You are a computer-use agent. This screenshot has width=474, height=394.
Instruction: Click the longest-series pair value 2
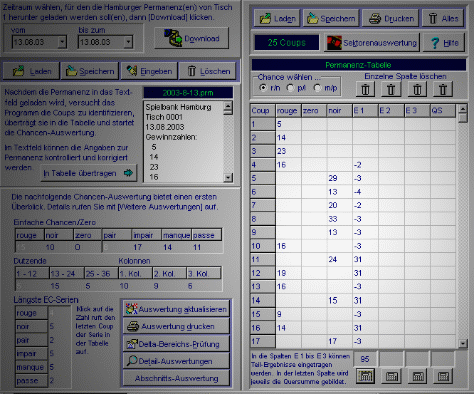(x=52, y=340)
